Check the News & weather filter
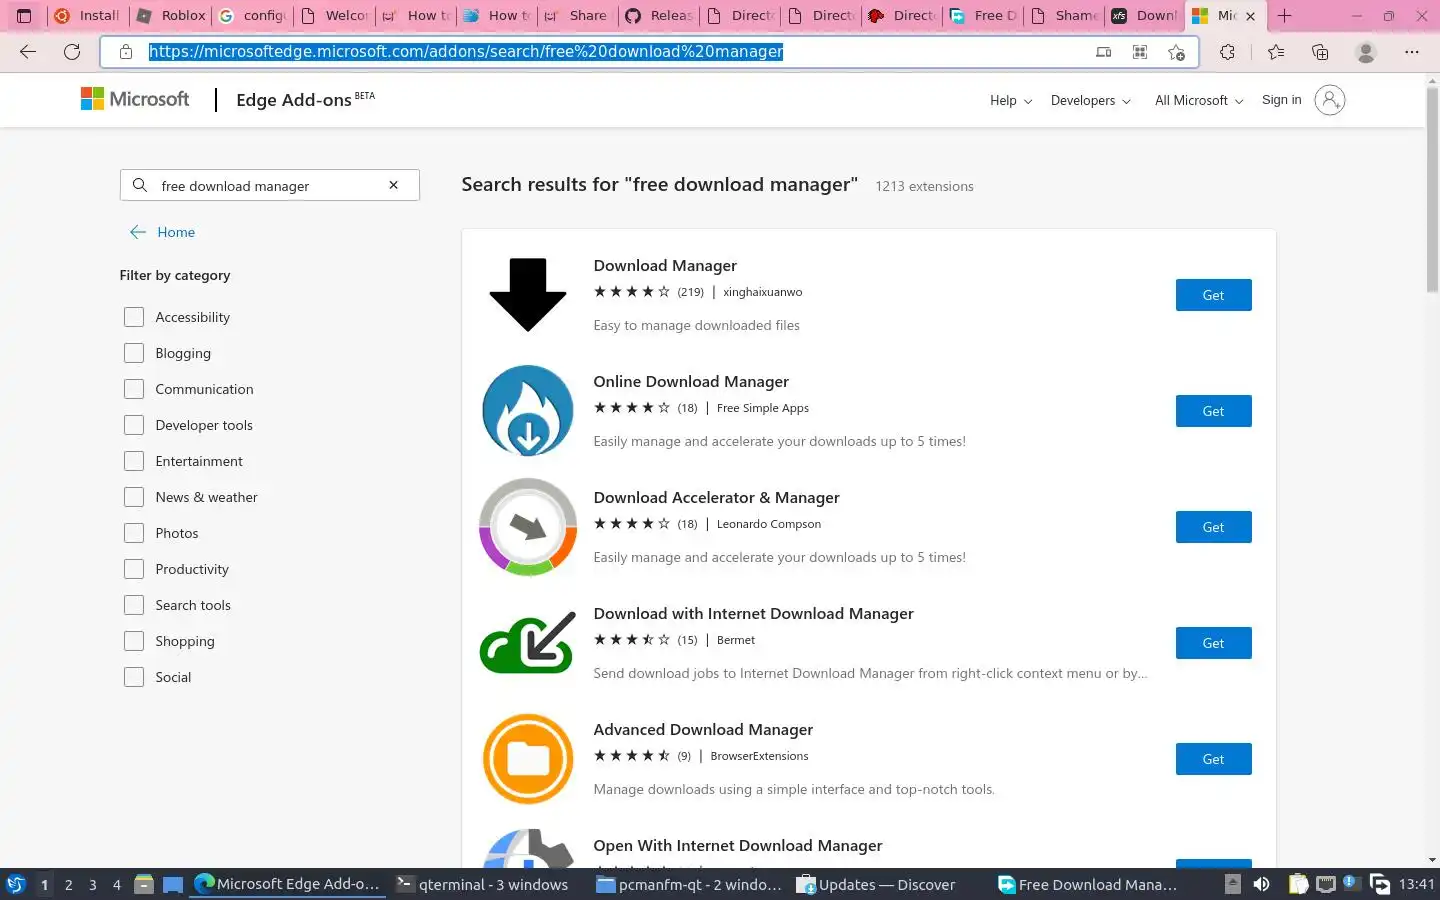Screen dimensions: 1440x900 tap(134, 497)
